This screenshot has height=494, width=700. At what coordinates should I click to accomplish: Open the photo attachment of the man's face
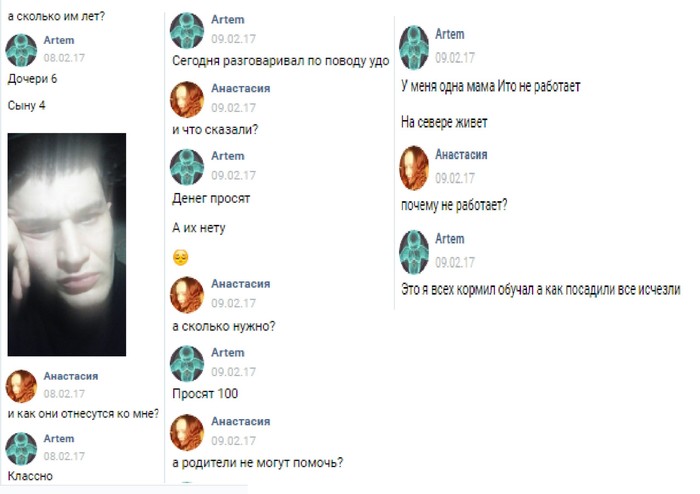click(x=67, y=244)
